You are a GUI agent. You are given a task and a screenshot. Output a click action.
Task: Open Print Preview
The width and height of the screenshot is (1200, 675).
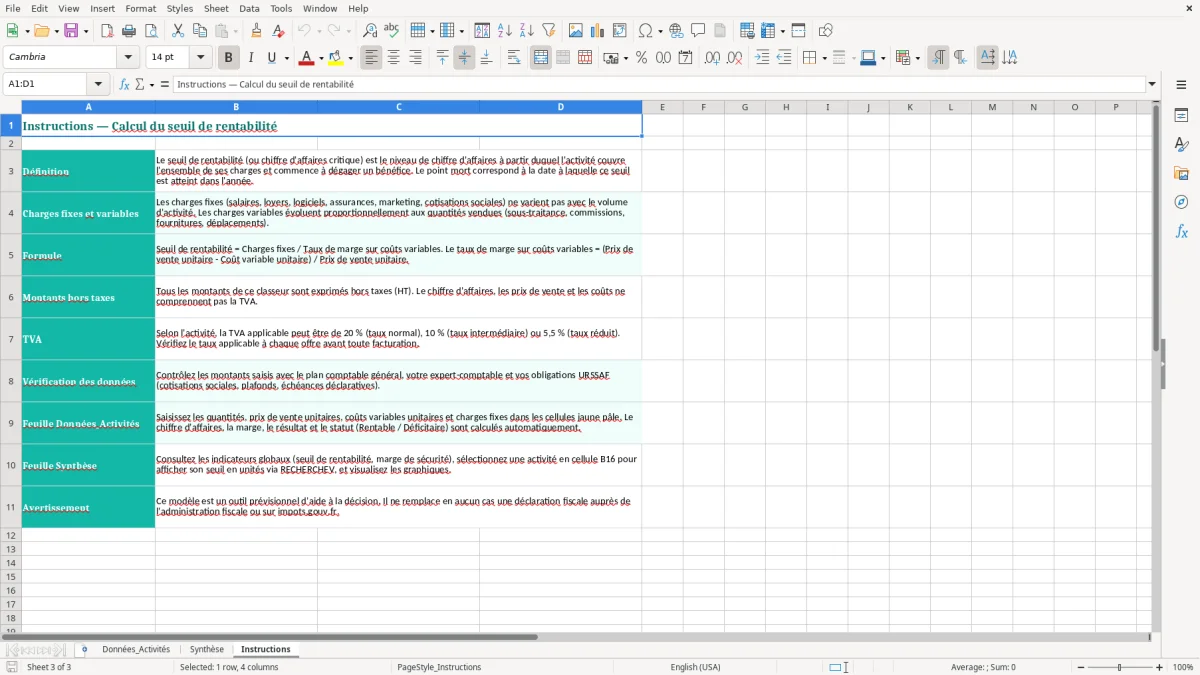(151, 31)
